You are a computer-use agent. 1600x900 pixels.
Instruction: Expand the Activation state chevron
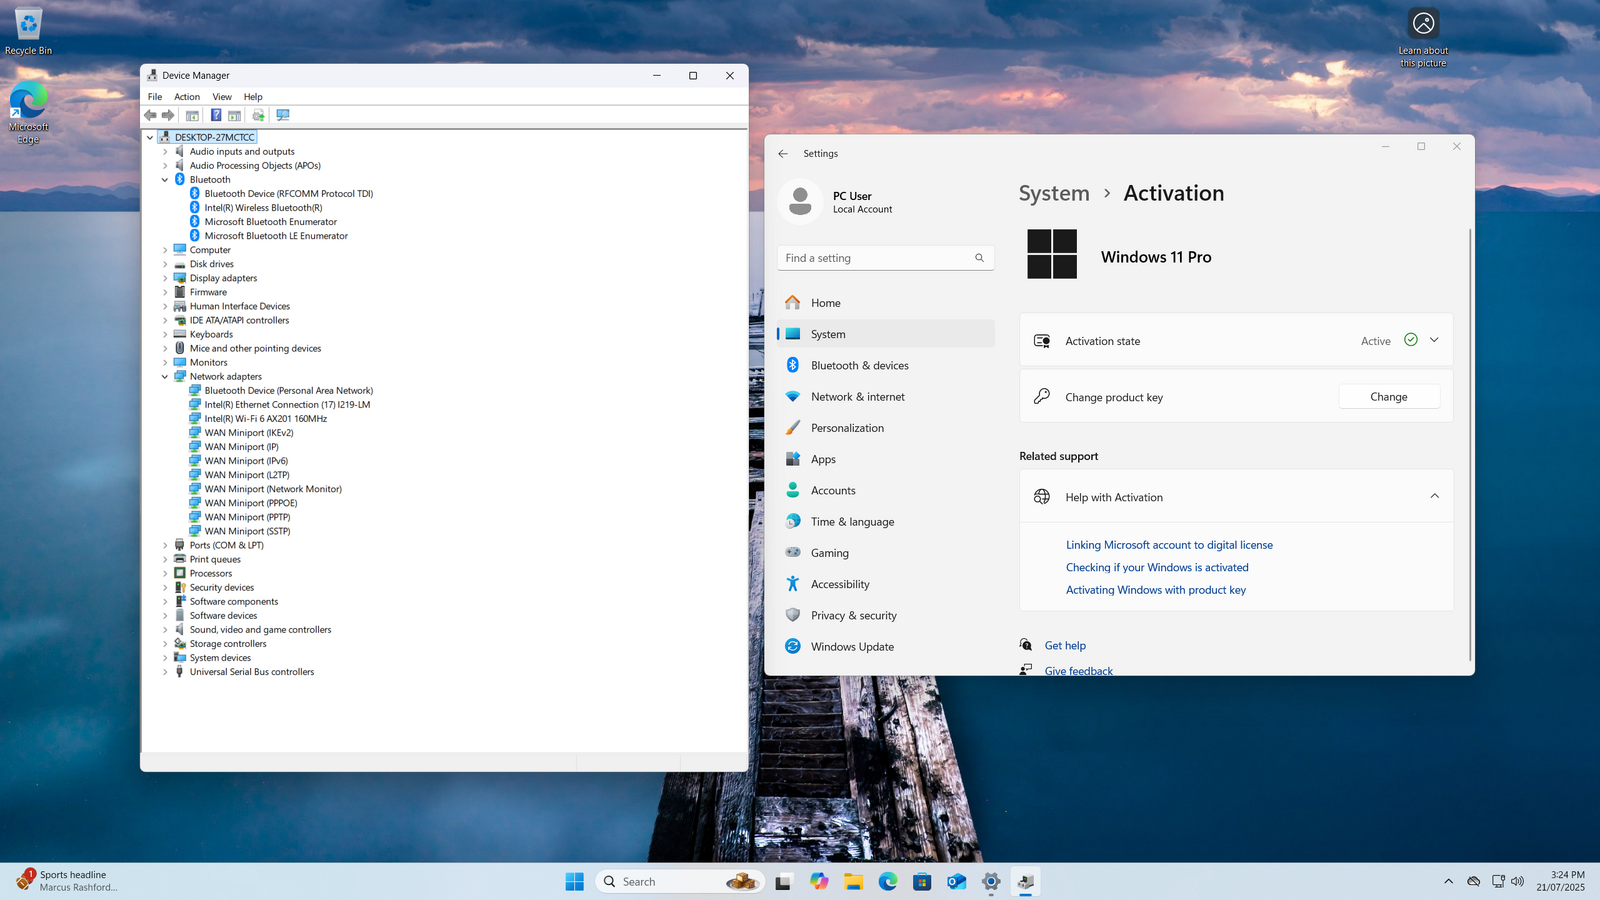(x=1434, y=341)
